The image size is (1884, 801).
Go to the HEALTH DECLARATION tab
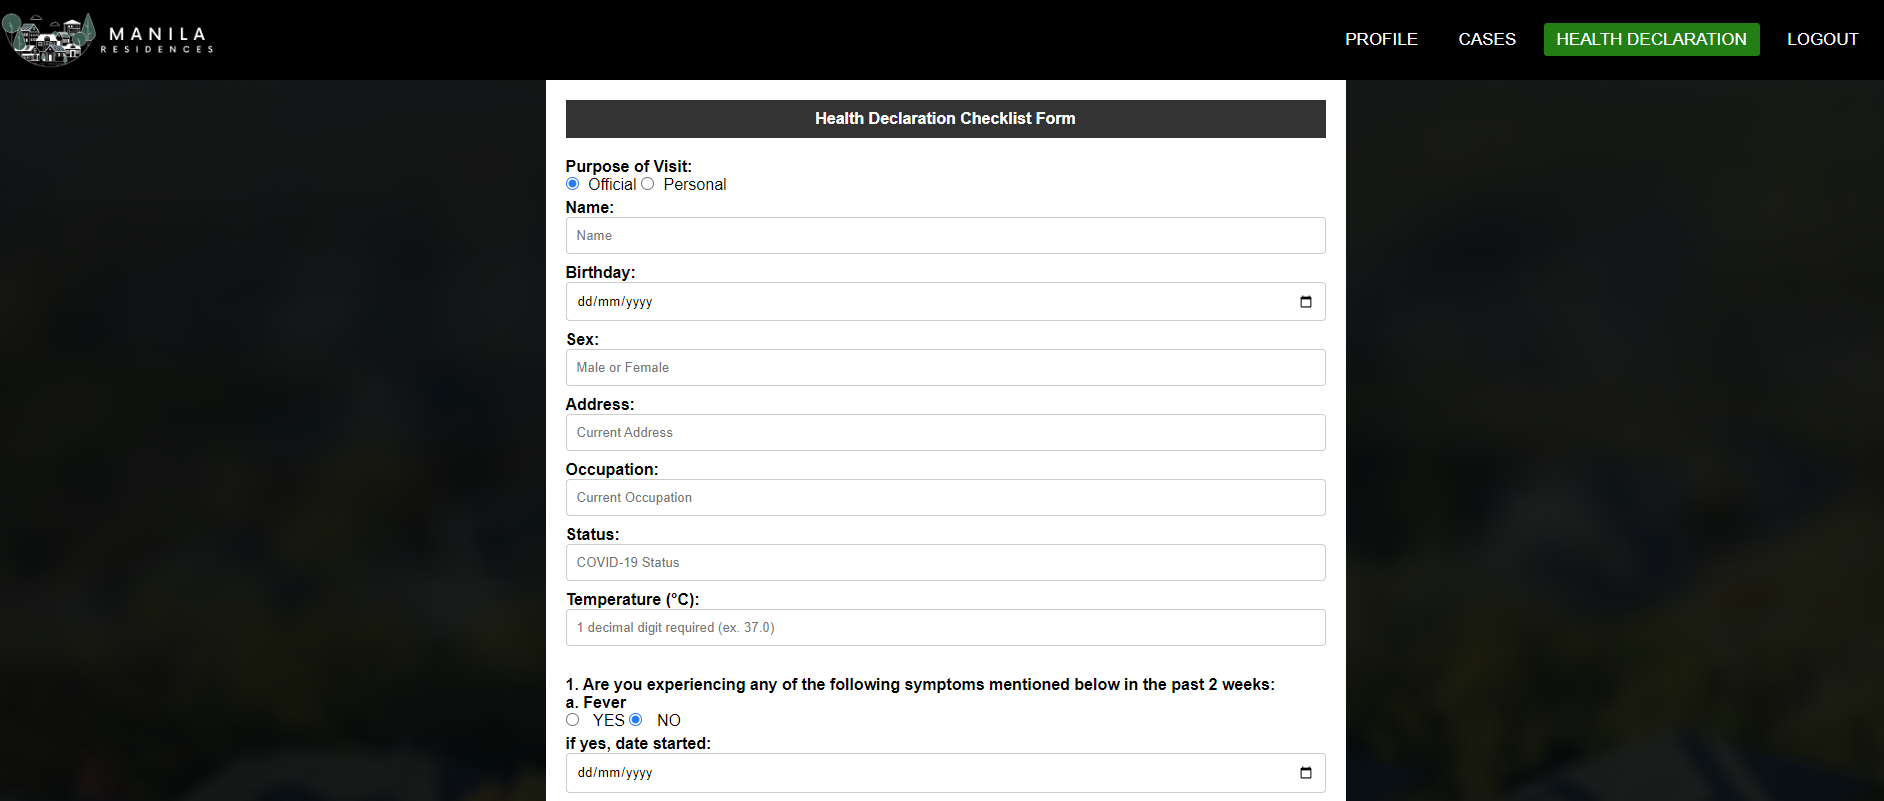[x=1651, y=39]
